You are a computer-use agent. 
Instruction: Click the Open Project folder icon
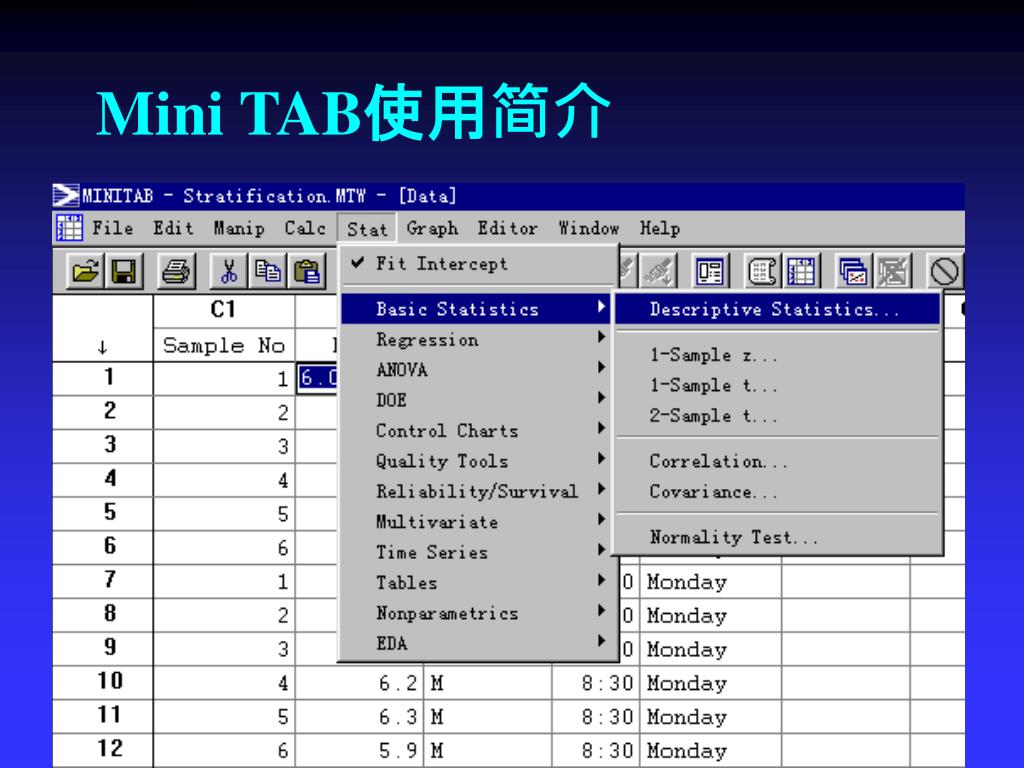pyautogui.click(x=86, y=271)
